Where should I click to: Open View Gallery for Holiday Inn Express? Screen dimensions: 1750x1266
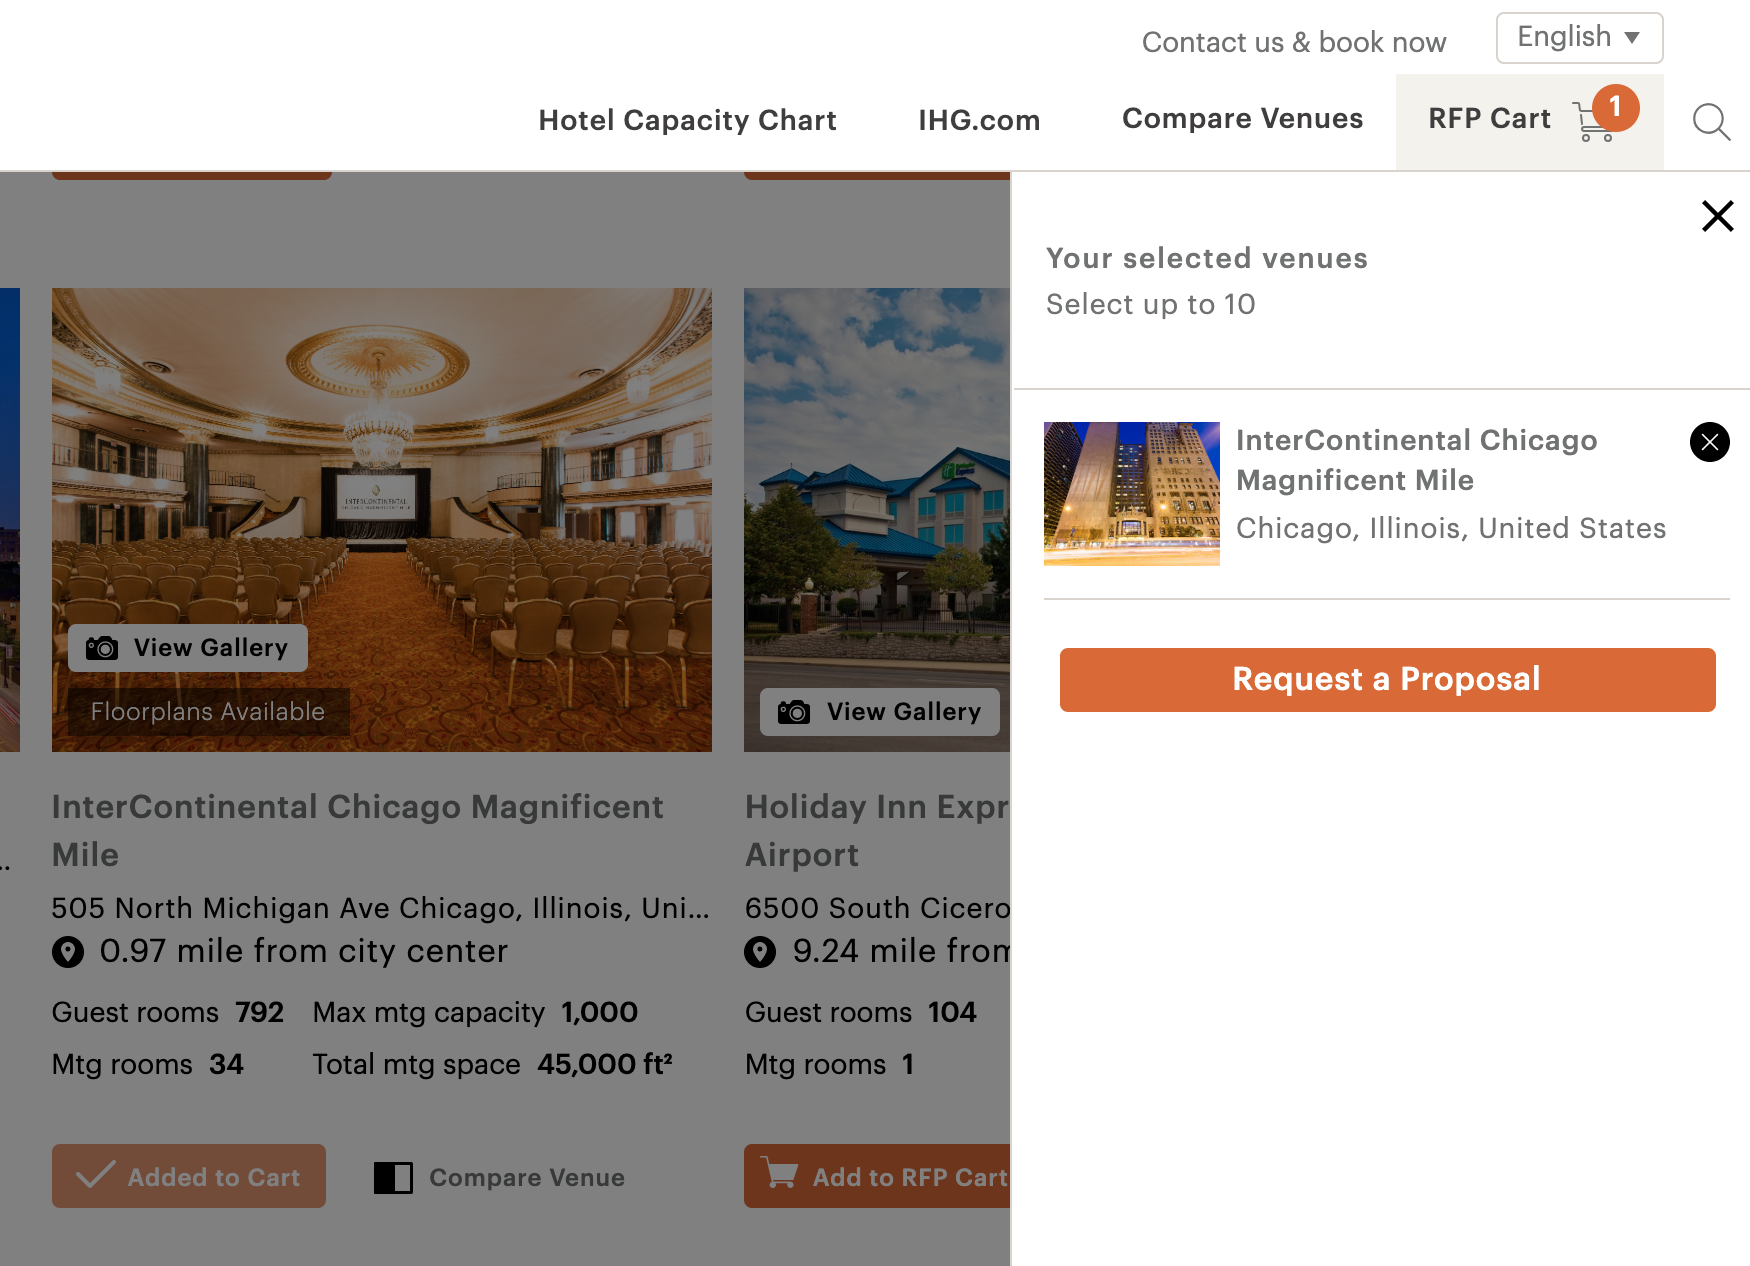880,712
